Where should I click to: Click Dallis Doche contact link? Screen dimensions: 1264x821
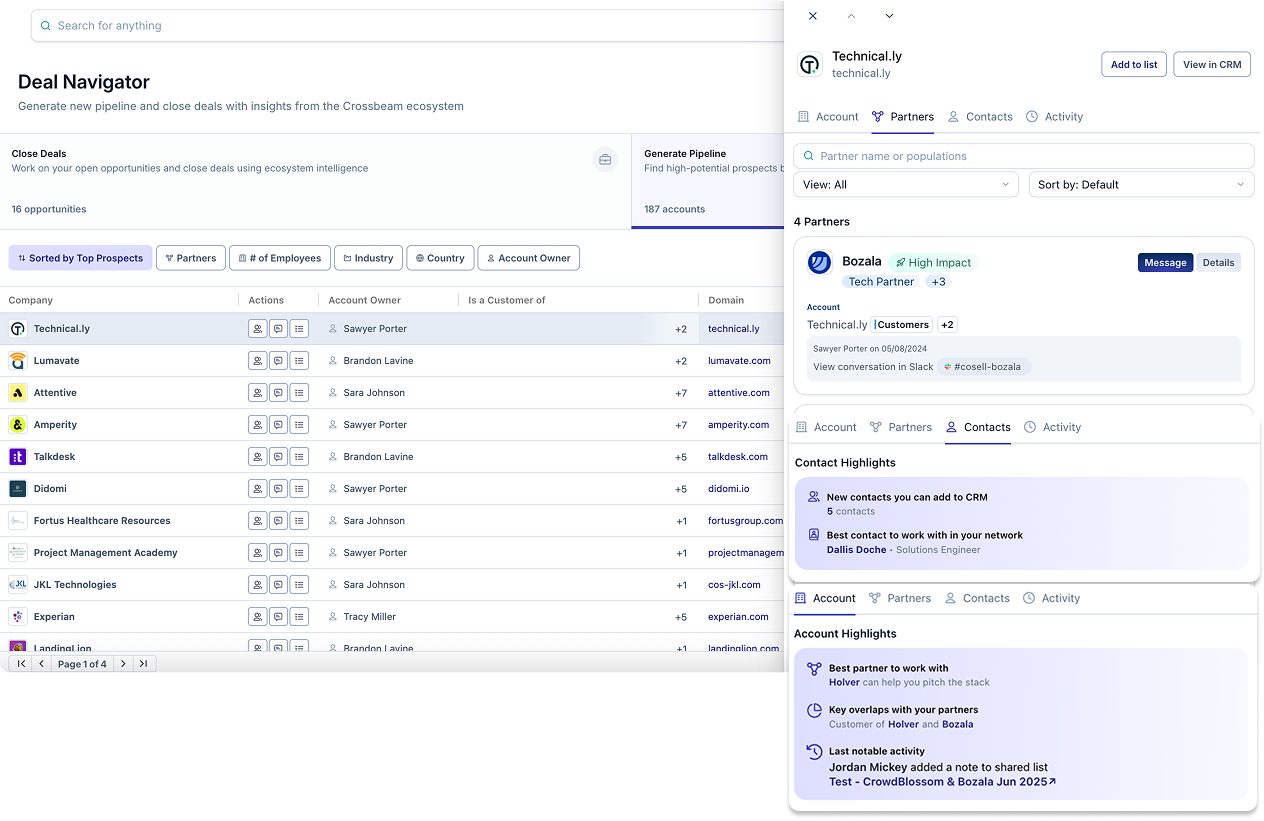tap(856, 550)
